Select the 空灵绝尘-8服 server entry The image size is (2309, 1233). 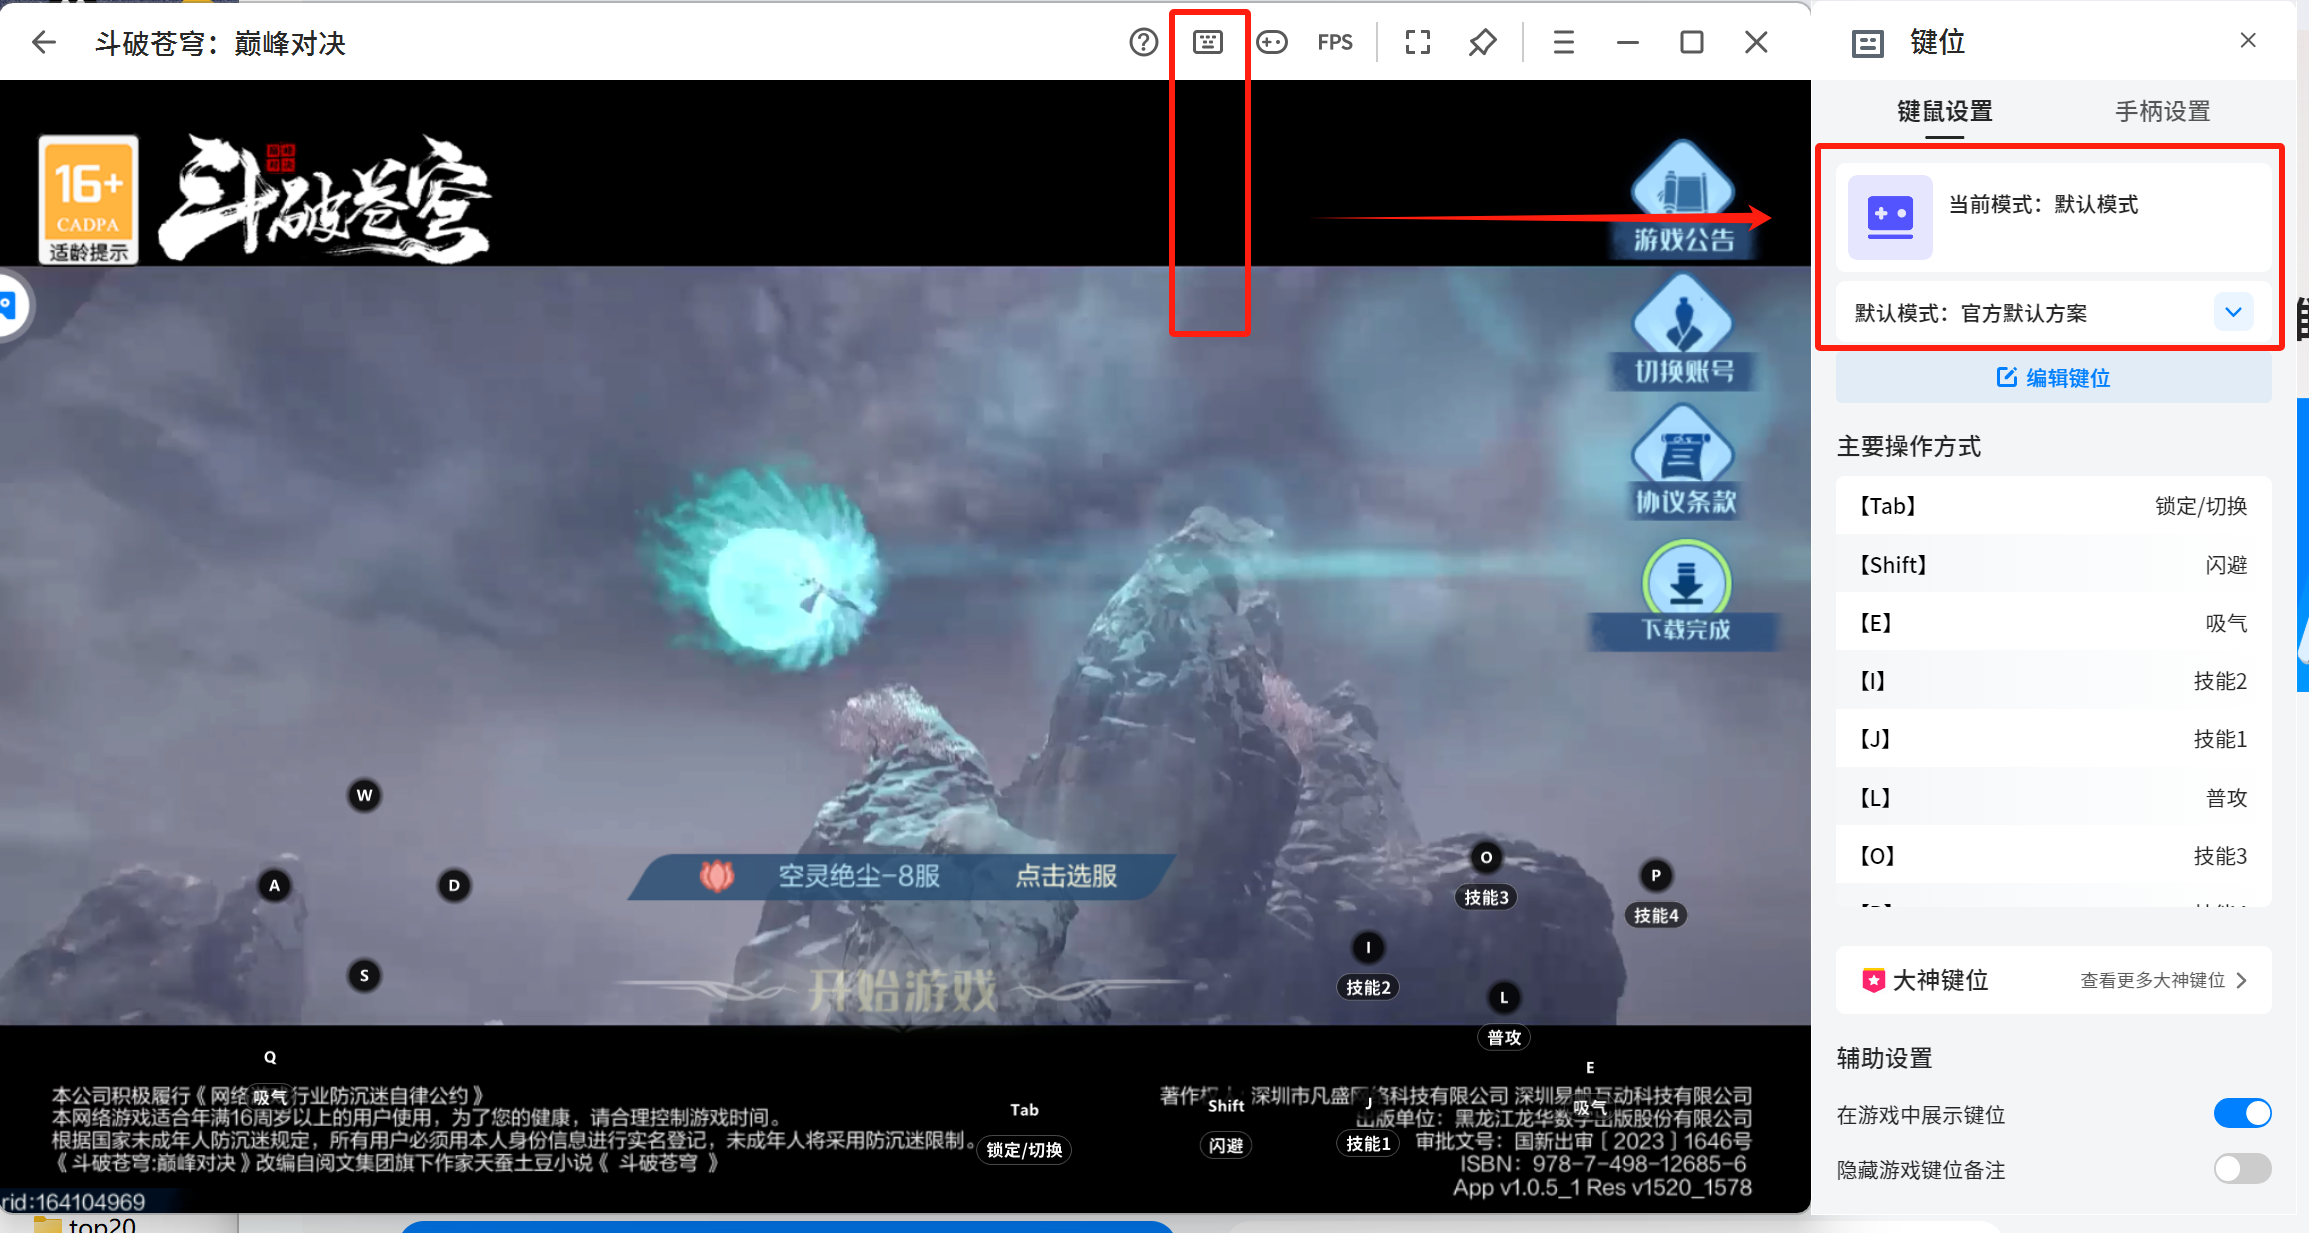(859, 876)
